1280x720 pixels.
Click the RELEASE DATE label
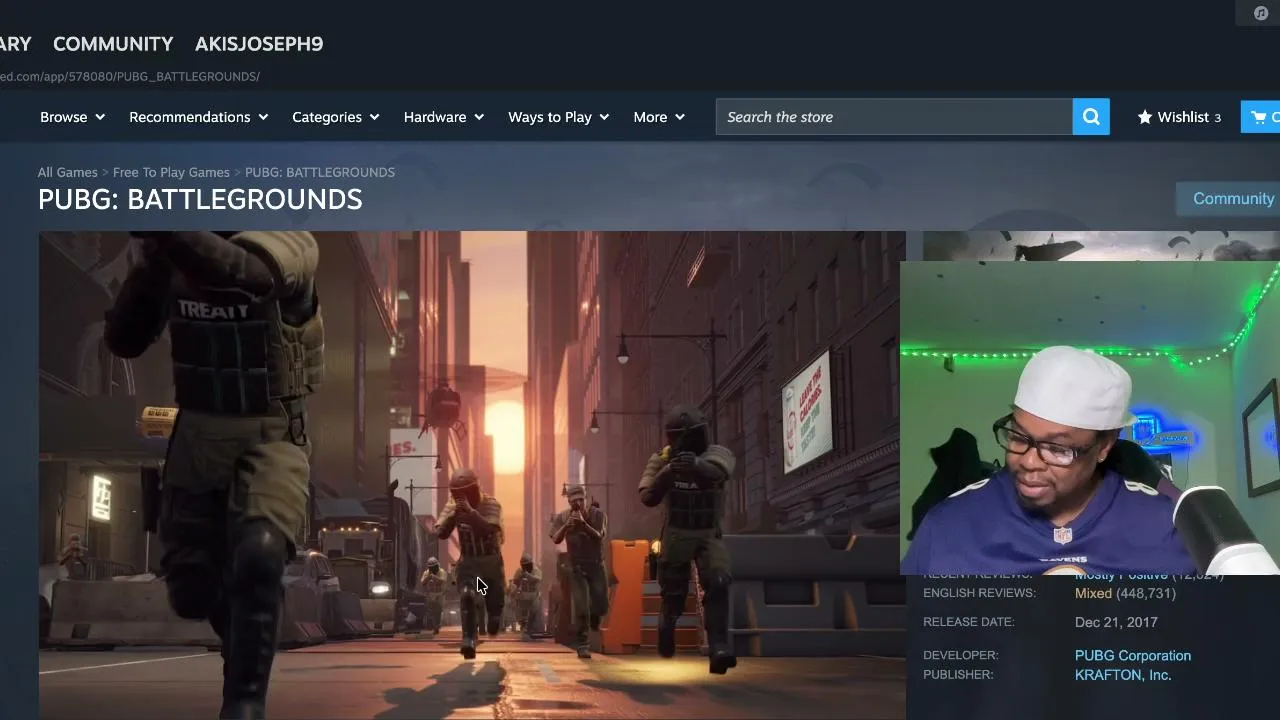(969, 622)
